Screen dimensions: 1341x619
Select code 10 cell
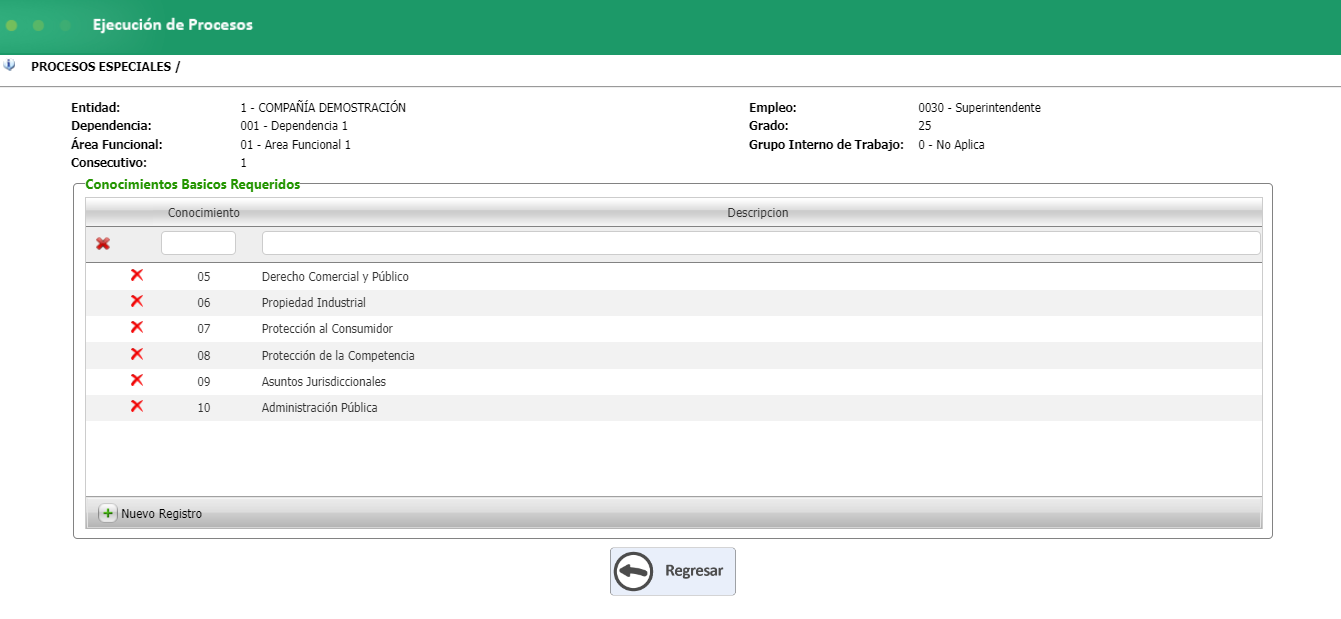coord(204,408)
